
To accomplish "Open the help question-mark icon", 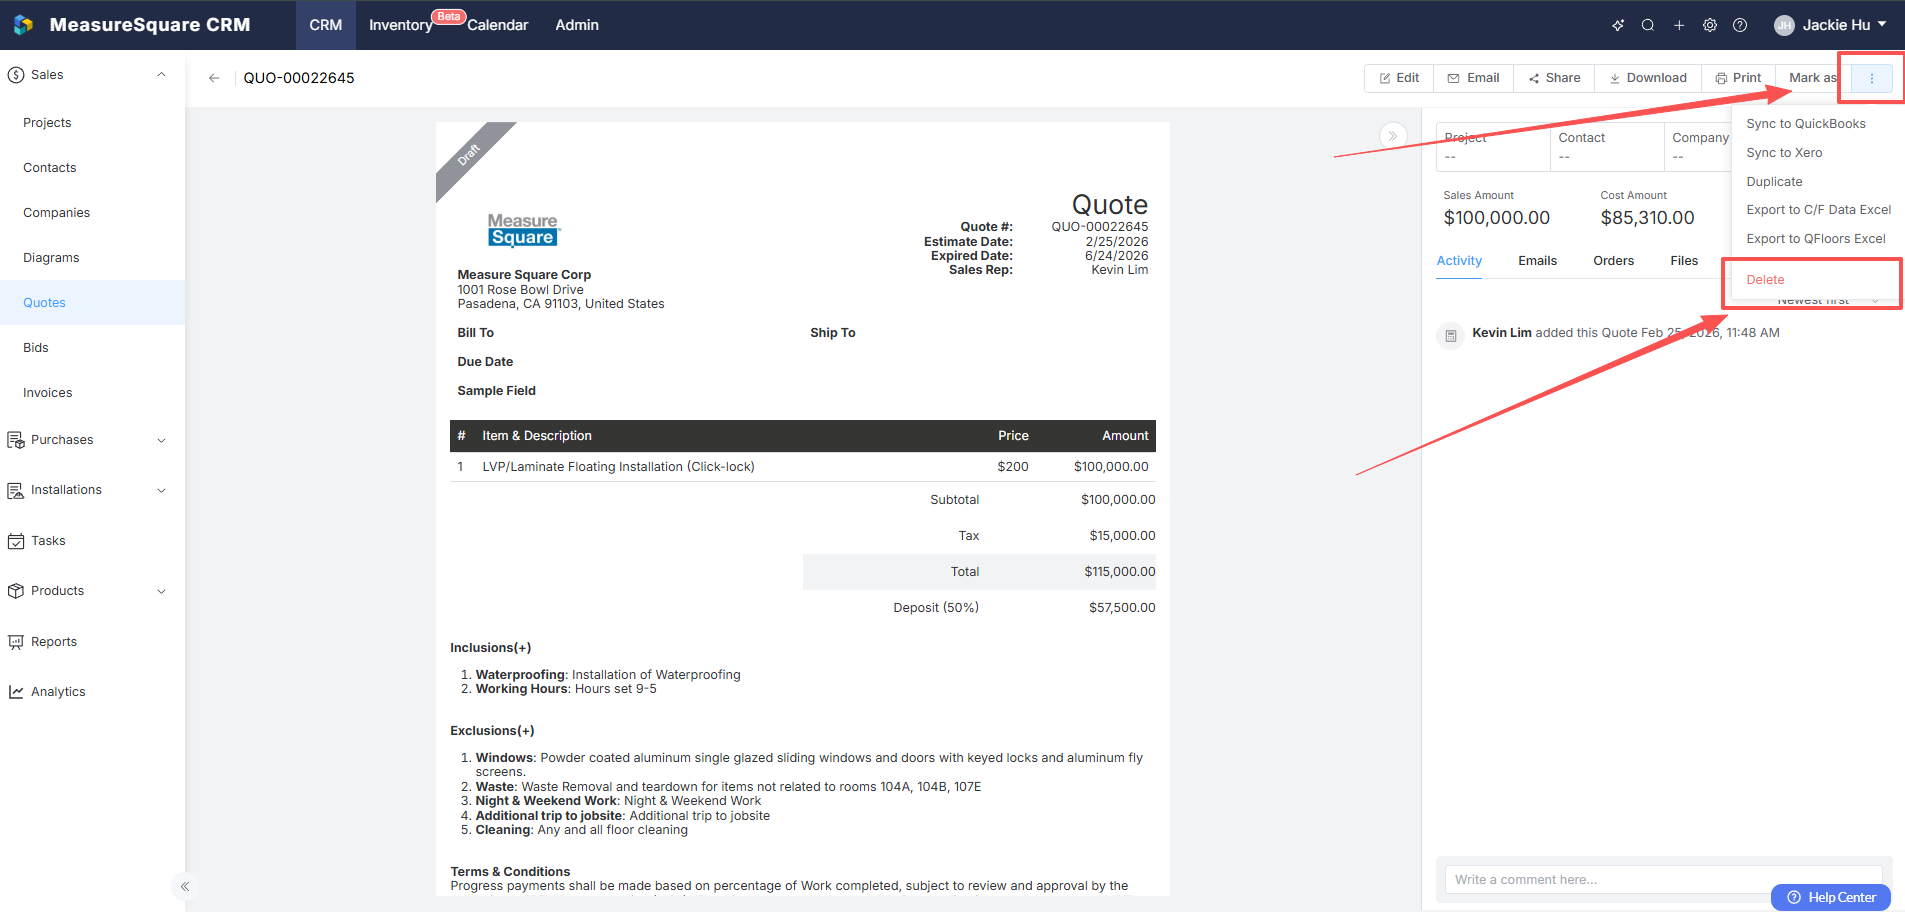I will [x=1740, y=25].
